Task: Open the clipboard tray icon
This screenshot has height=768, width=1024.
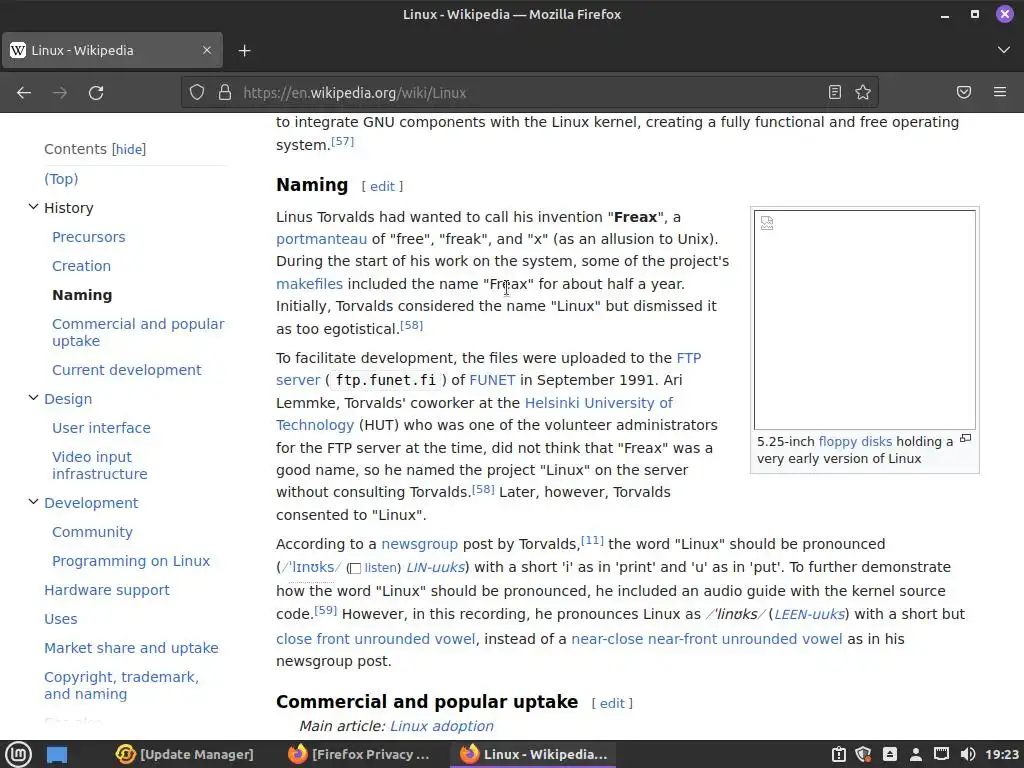Action: click(839, 754)
